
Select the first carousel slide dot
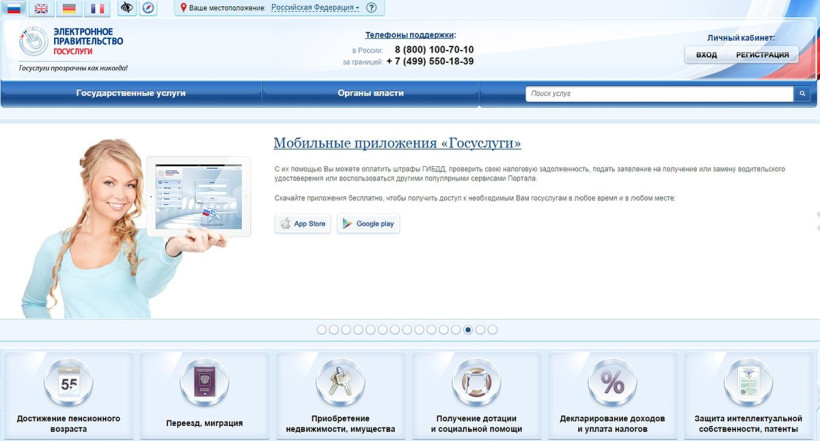coord(322,329)
